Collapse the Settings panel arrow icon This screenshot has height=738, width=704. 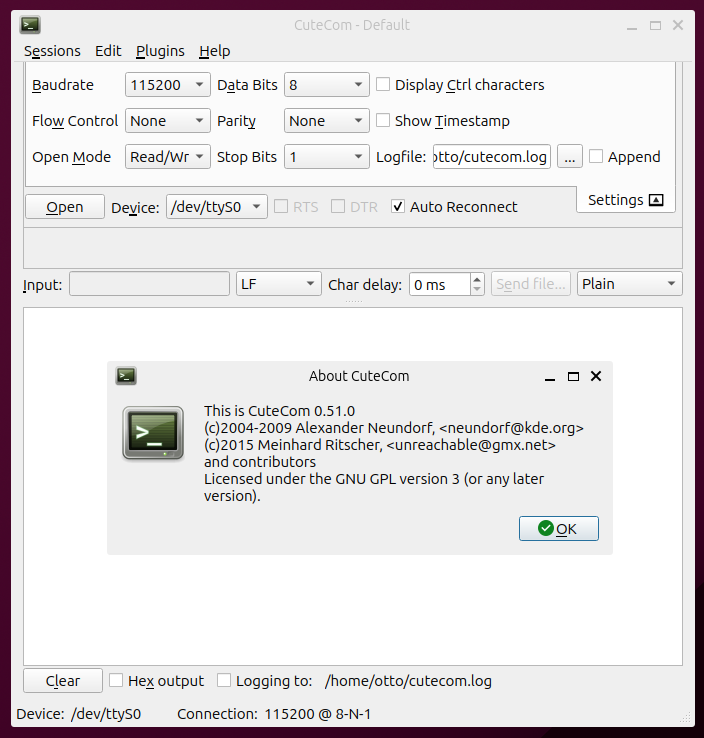[x=656, y=200]
